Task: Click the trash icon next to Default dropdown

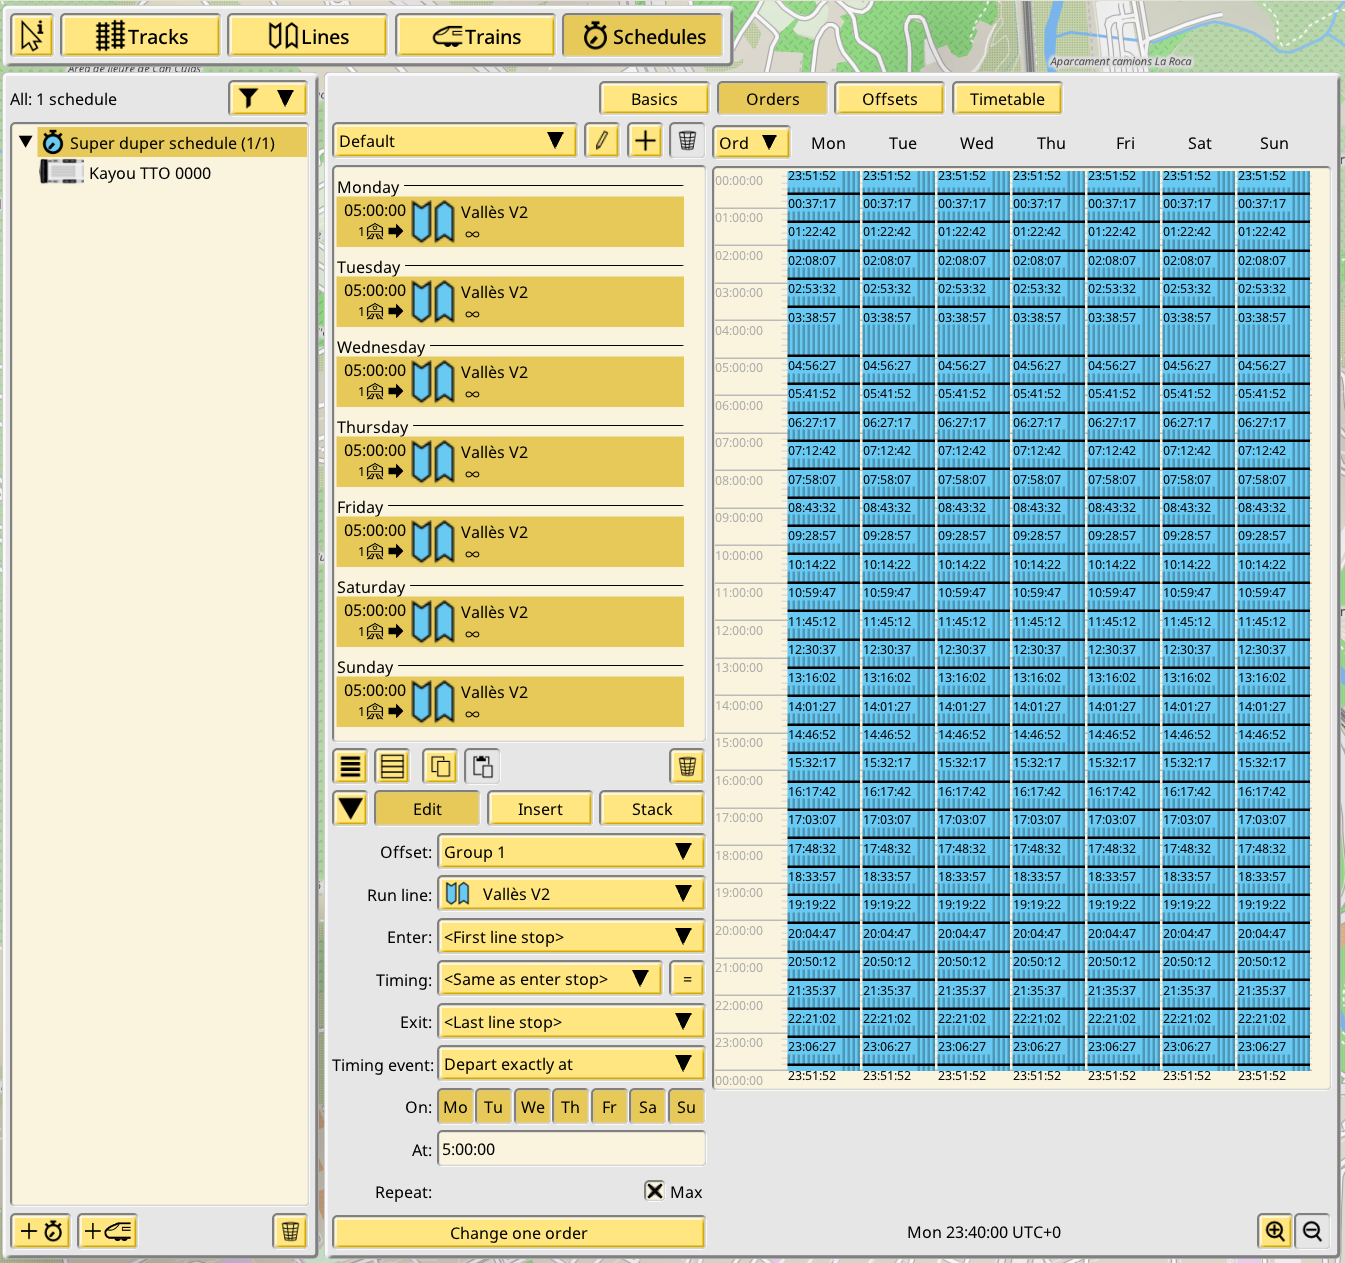Action: pos(687,141)
